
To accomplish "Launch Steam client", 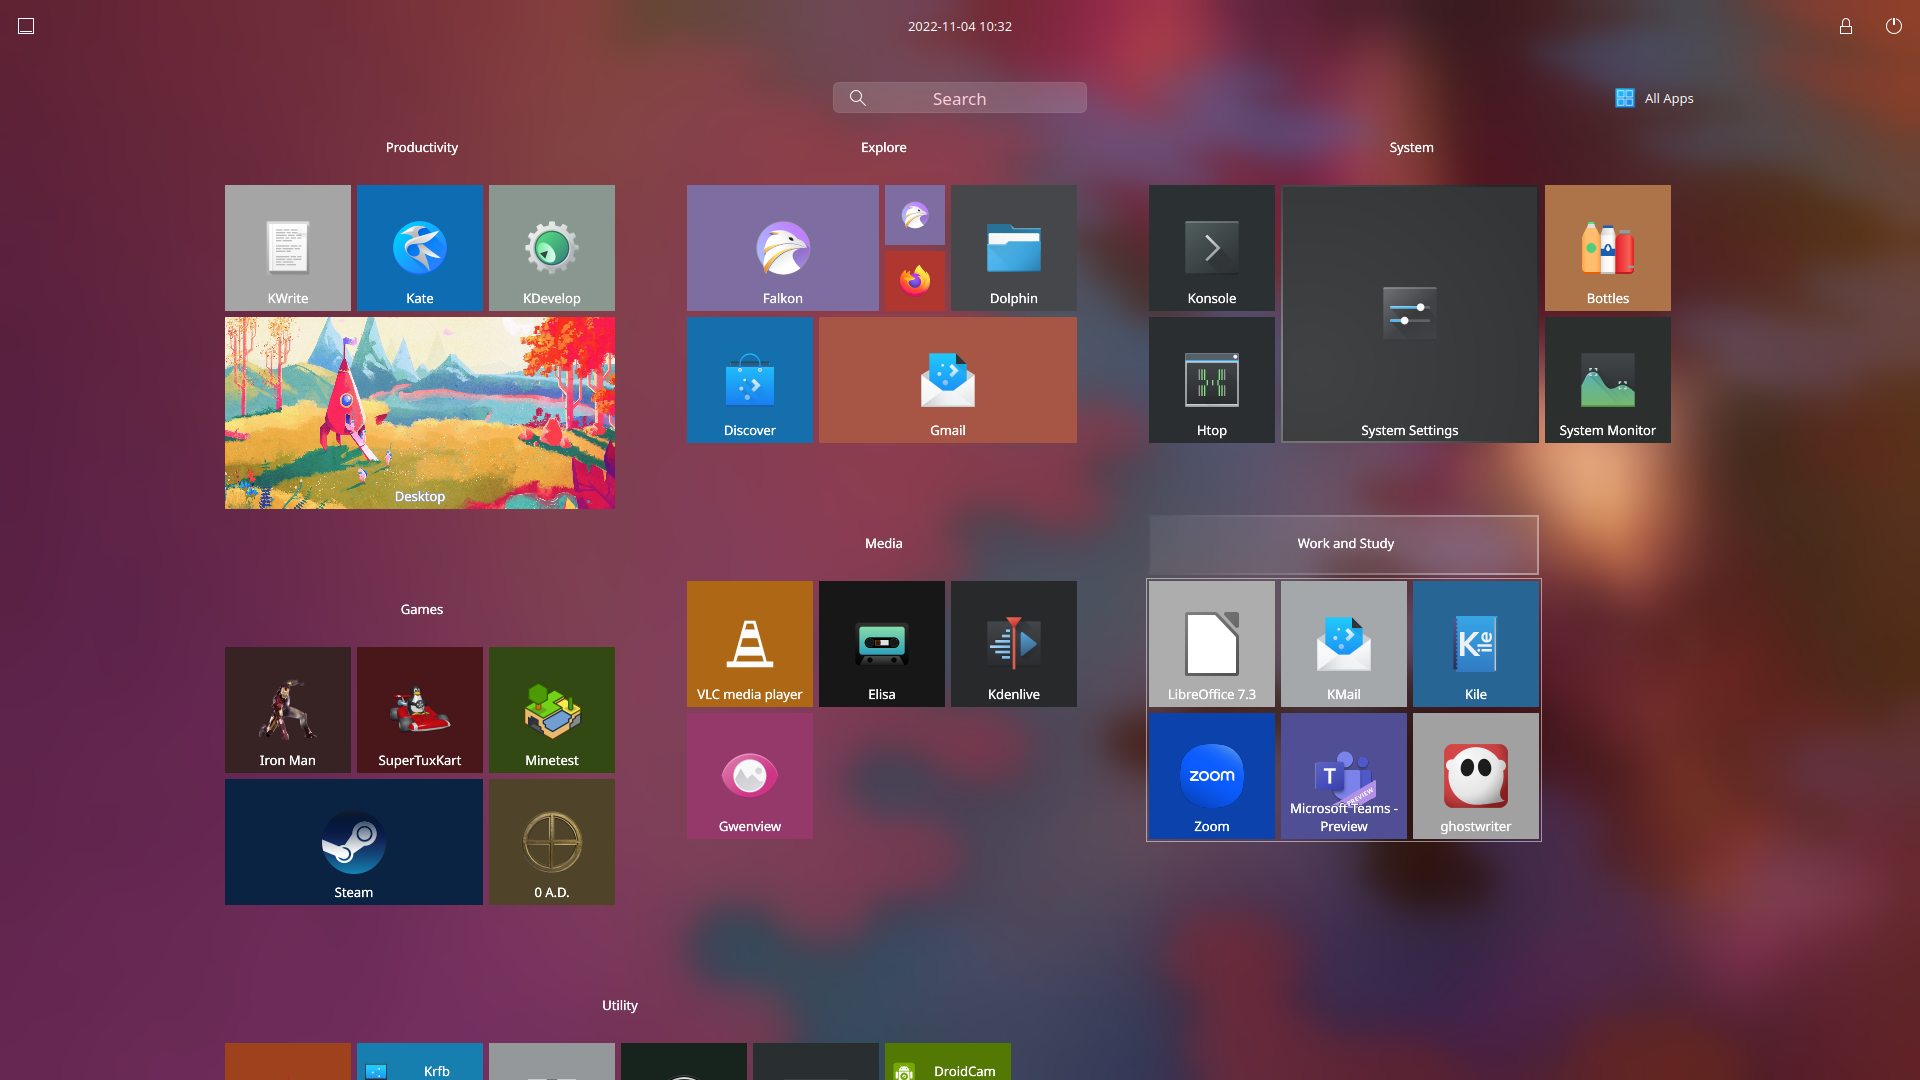I will pyautogui.click(x=354, y=842).
